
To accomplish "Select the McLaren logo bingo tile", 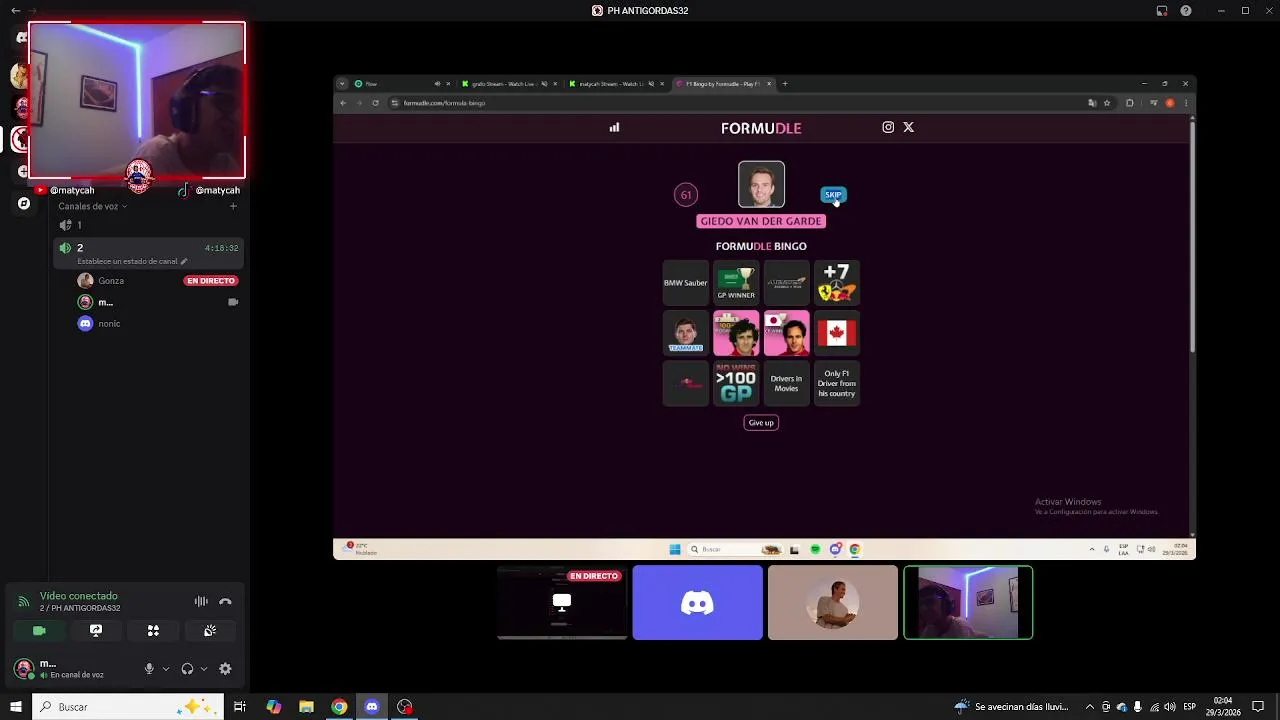I will click(786, 283).
